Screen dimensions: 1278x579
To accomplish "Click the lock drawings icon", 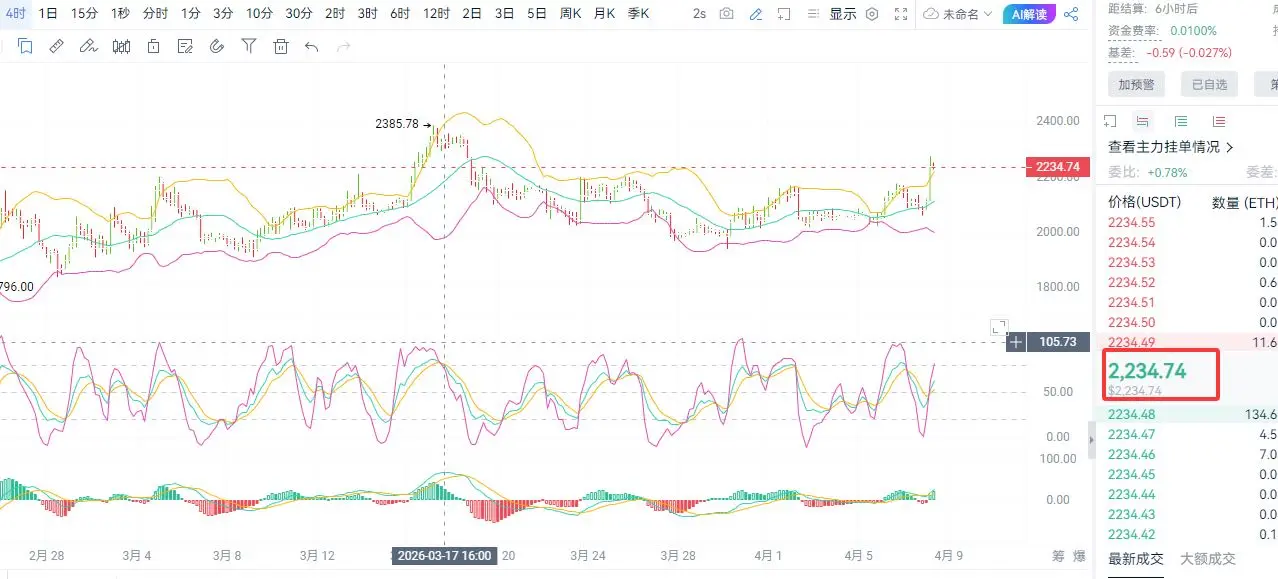I will (153, 46).
